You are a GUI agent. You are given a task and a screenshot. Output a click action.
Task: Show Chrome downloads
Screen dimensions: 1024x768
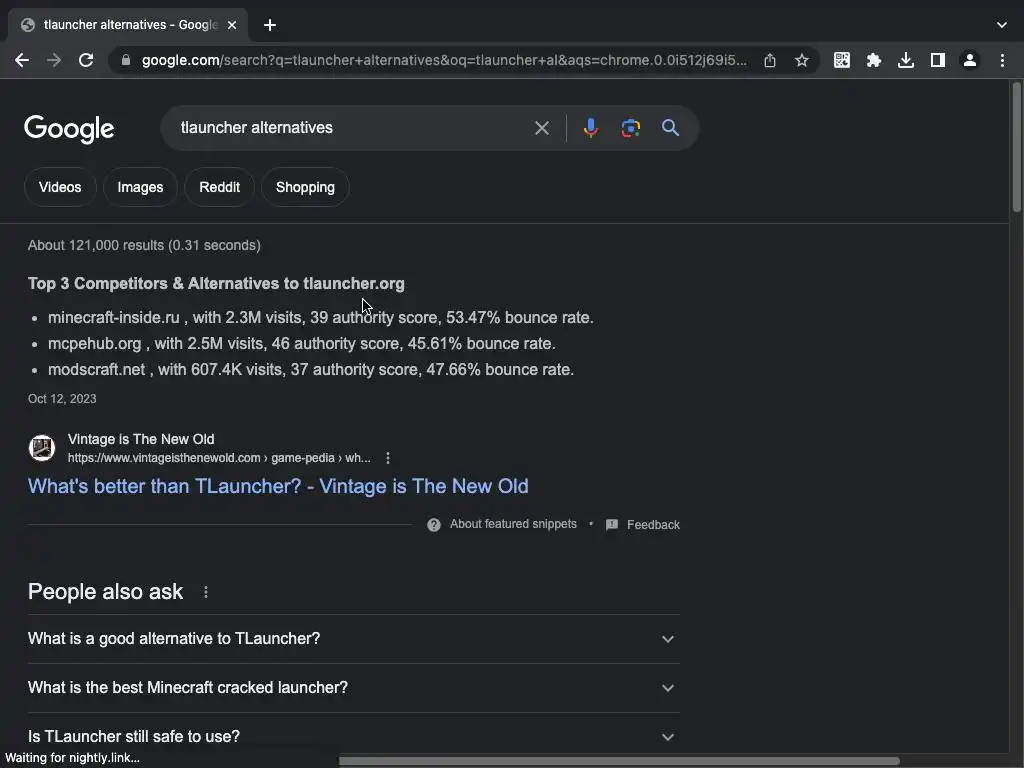pyautogui.click(x=906, y=60)
